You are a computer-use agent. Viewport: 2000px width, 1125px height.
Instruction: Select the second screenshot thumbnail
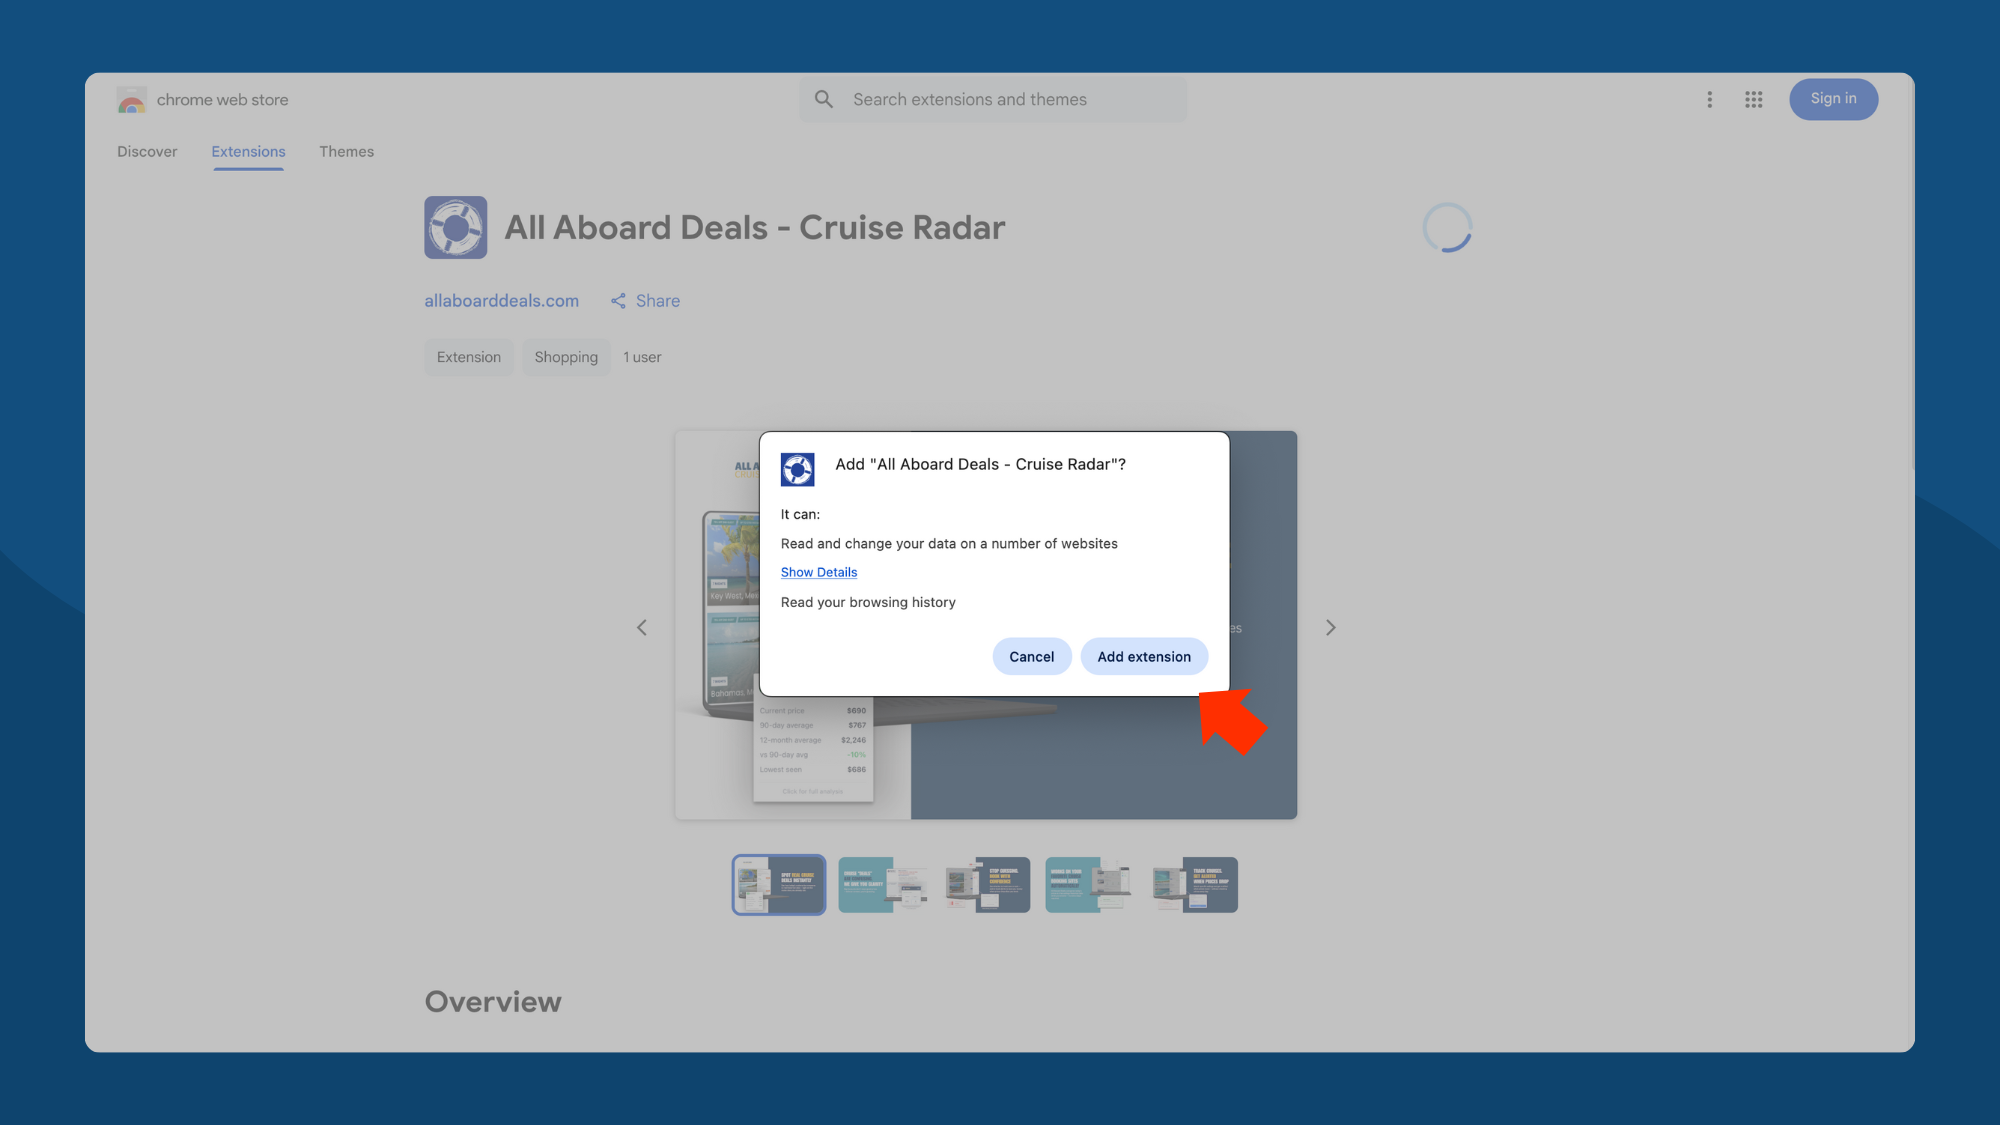(882, 885)
